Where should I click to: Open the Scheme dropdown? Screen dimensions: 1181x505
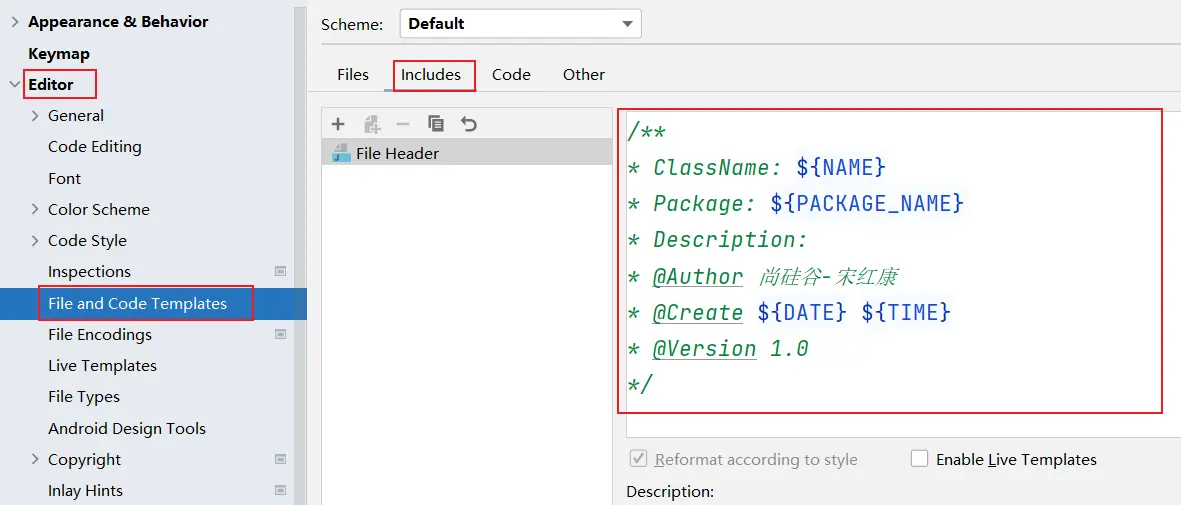520,24
